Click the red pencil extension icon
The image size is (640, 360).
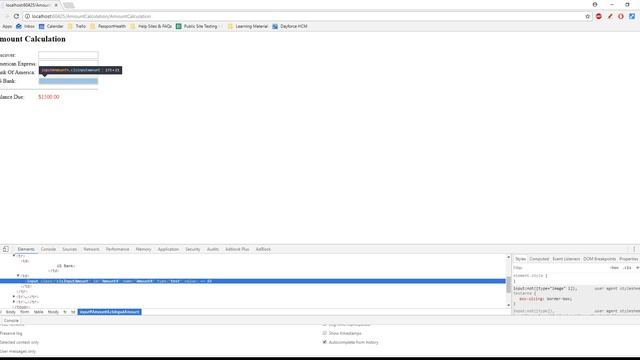click(610, 16)
